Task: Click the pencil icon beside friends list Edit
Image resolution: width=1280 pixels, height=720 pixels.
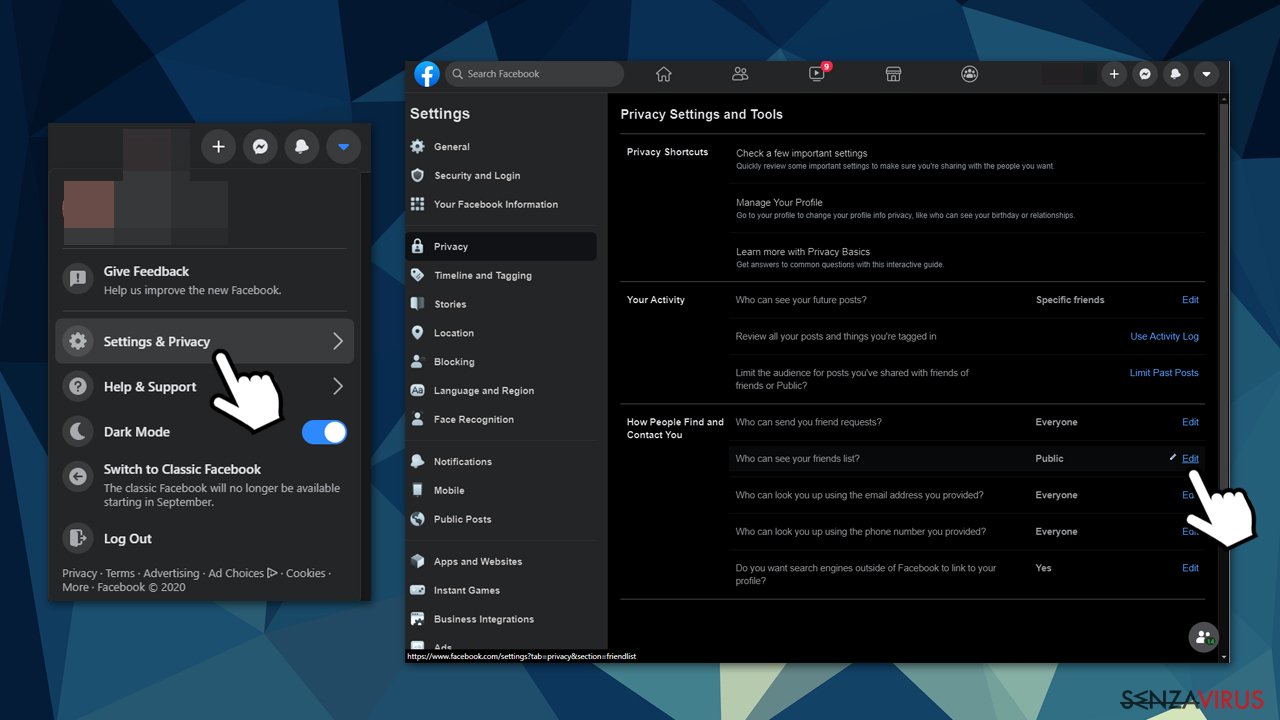Action: 1173,458
